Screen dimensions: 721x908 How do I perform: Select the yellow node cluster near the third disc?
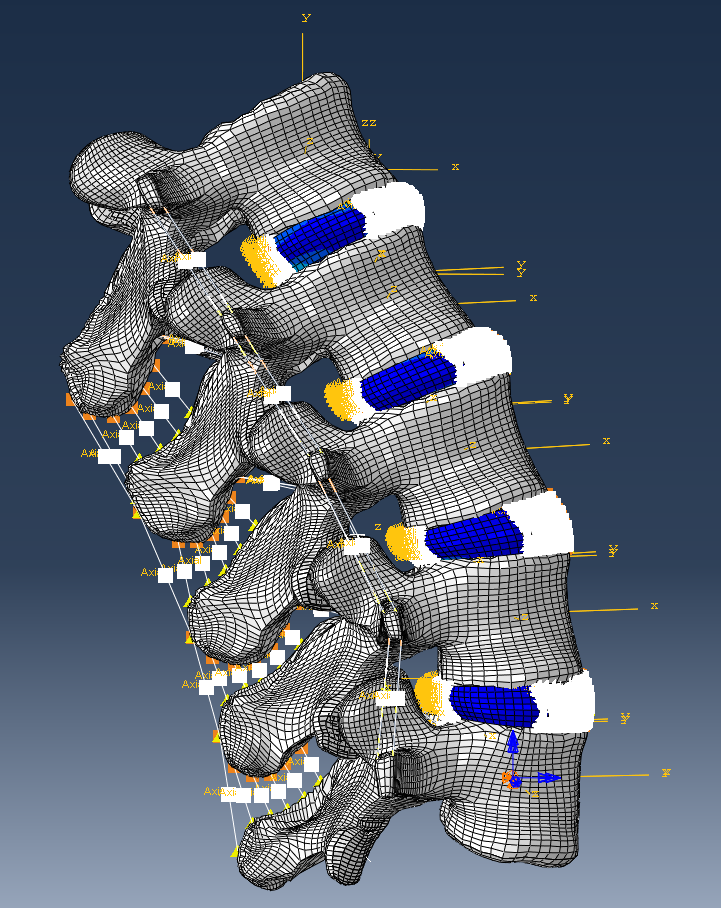point(405,541)
